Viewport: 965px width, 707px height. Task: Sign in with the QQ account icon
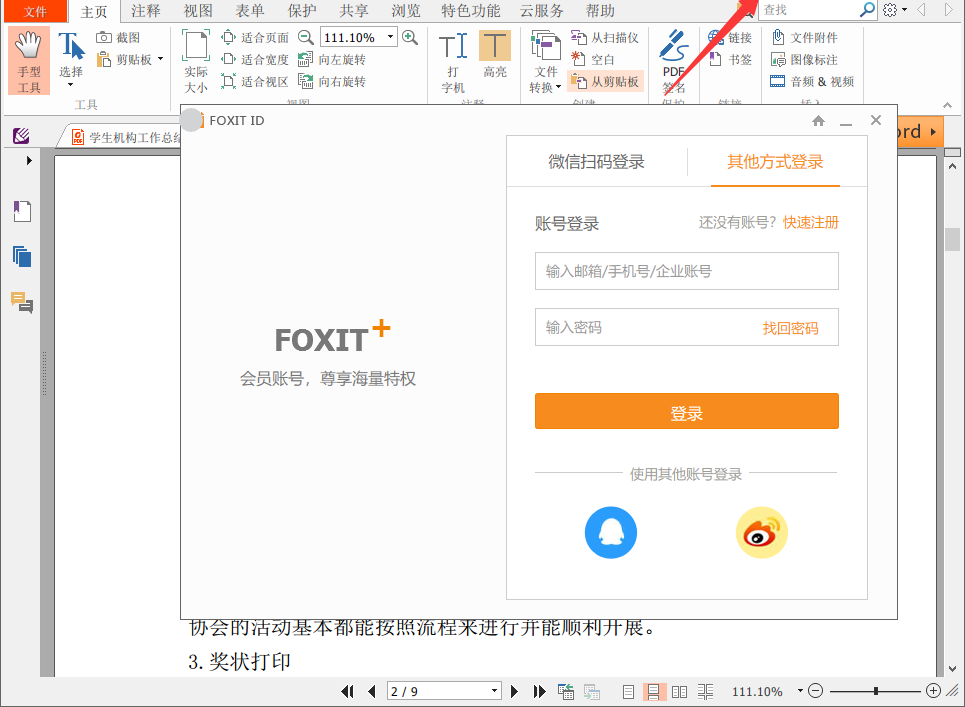click(x=611, y=532)
